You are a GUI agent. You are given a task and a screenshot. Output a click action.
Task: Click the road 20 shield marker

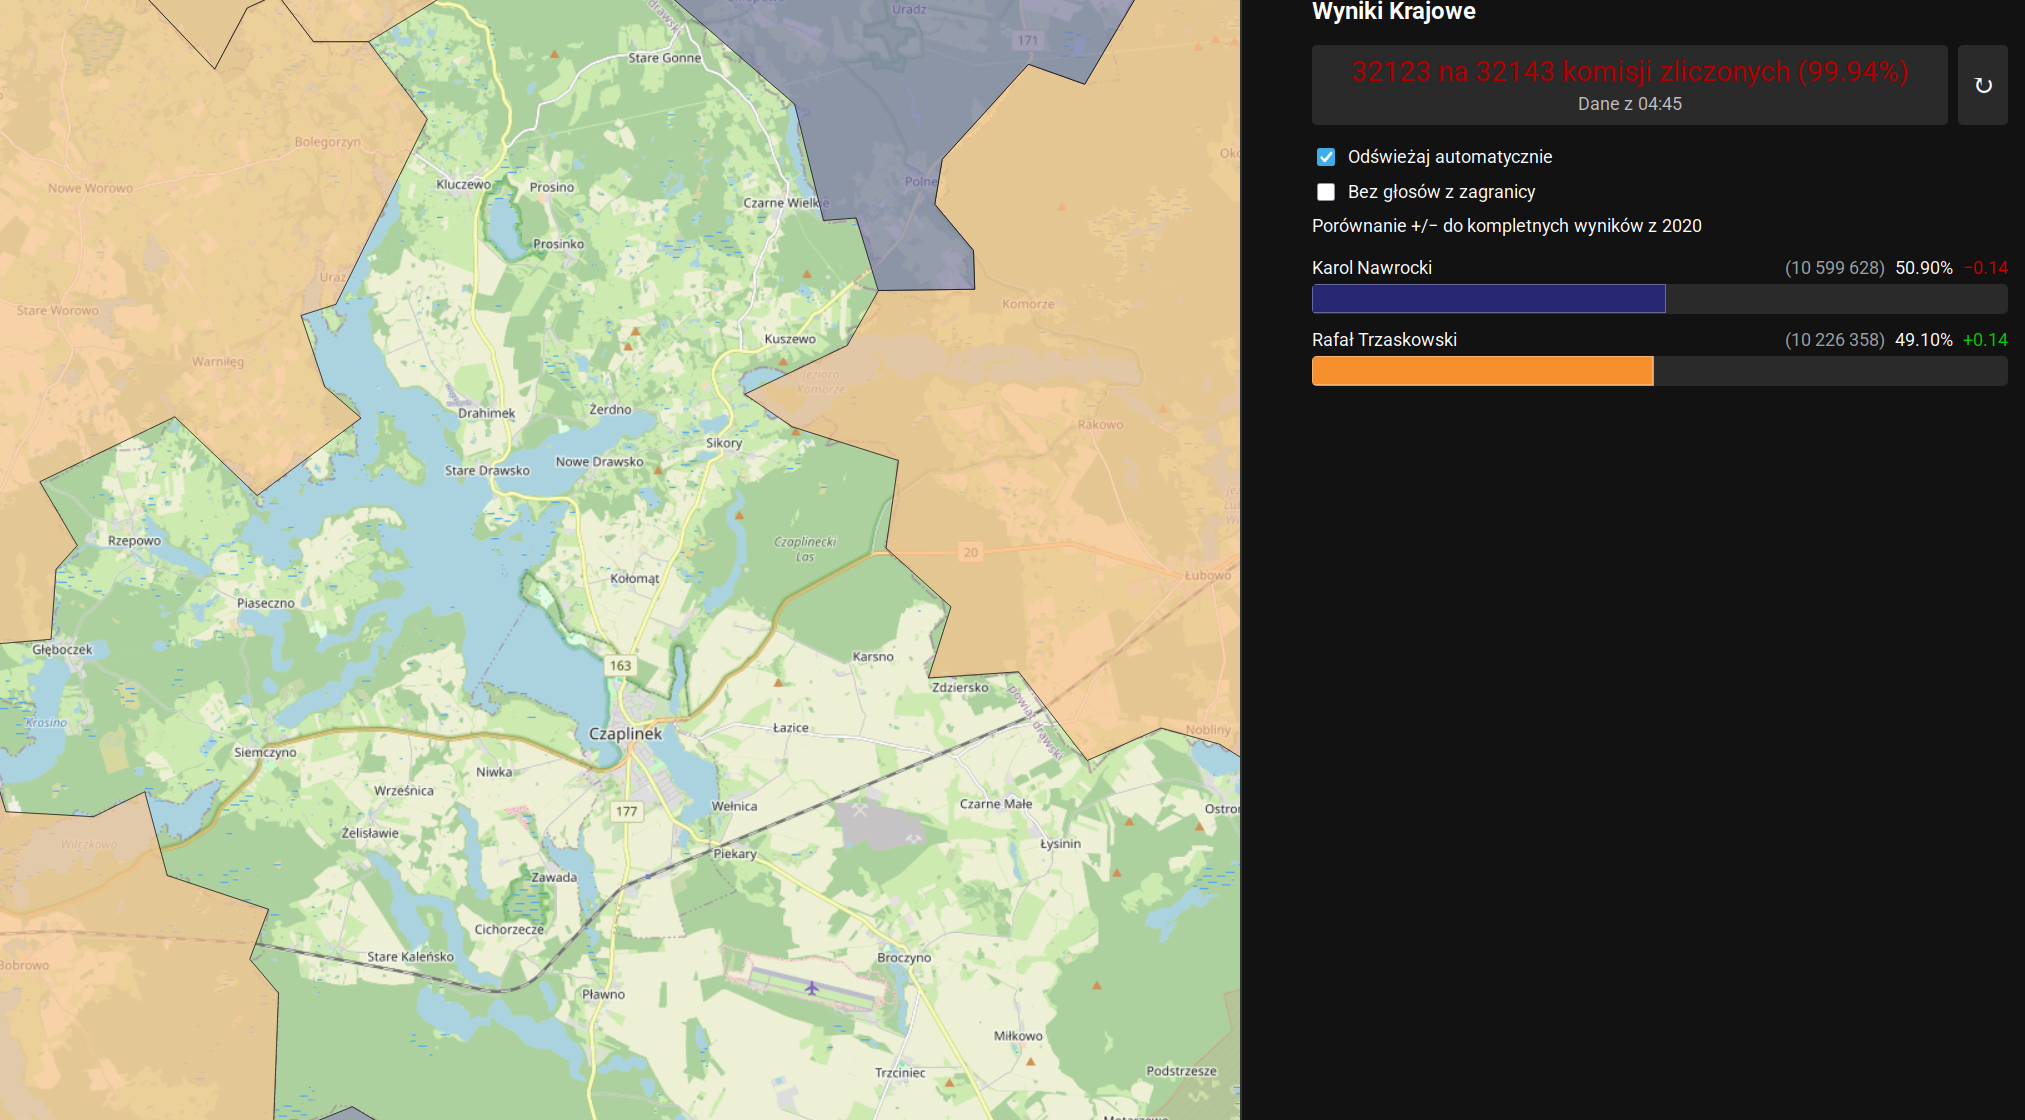pos(970,552)
